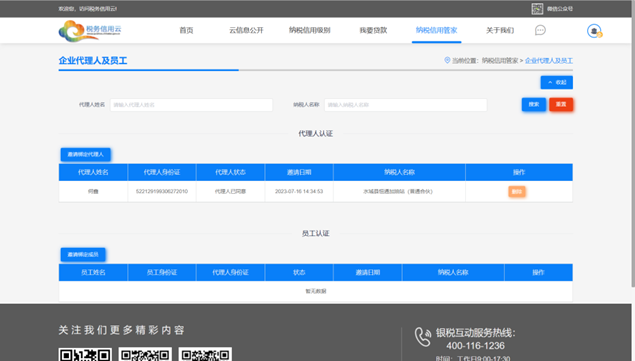Click 代理人状态 column header

click(230, 172)
